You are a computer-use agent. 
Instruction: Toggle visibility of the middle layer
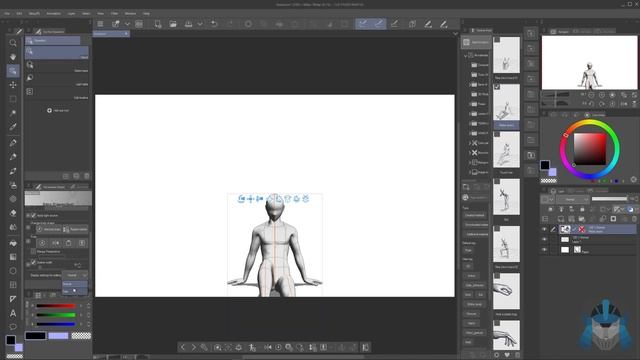click(x=544, y=240)
